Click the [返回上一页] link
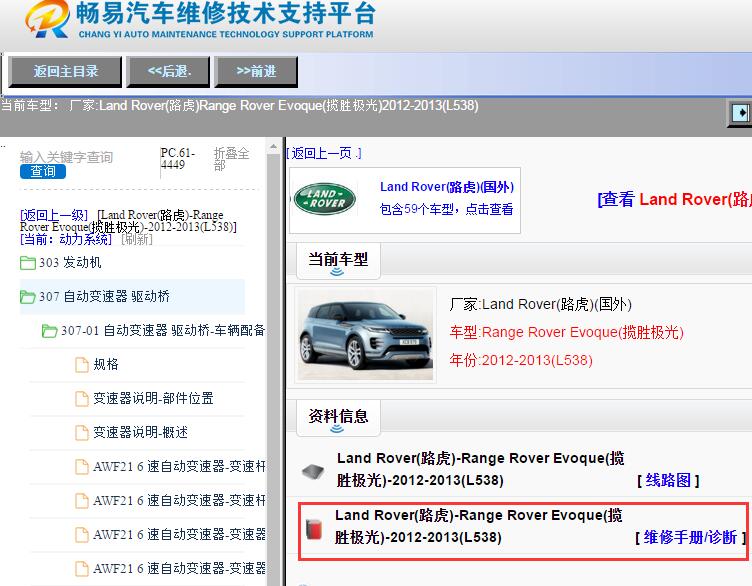 pos(324,153)
